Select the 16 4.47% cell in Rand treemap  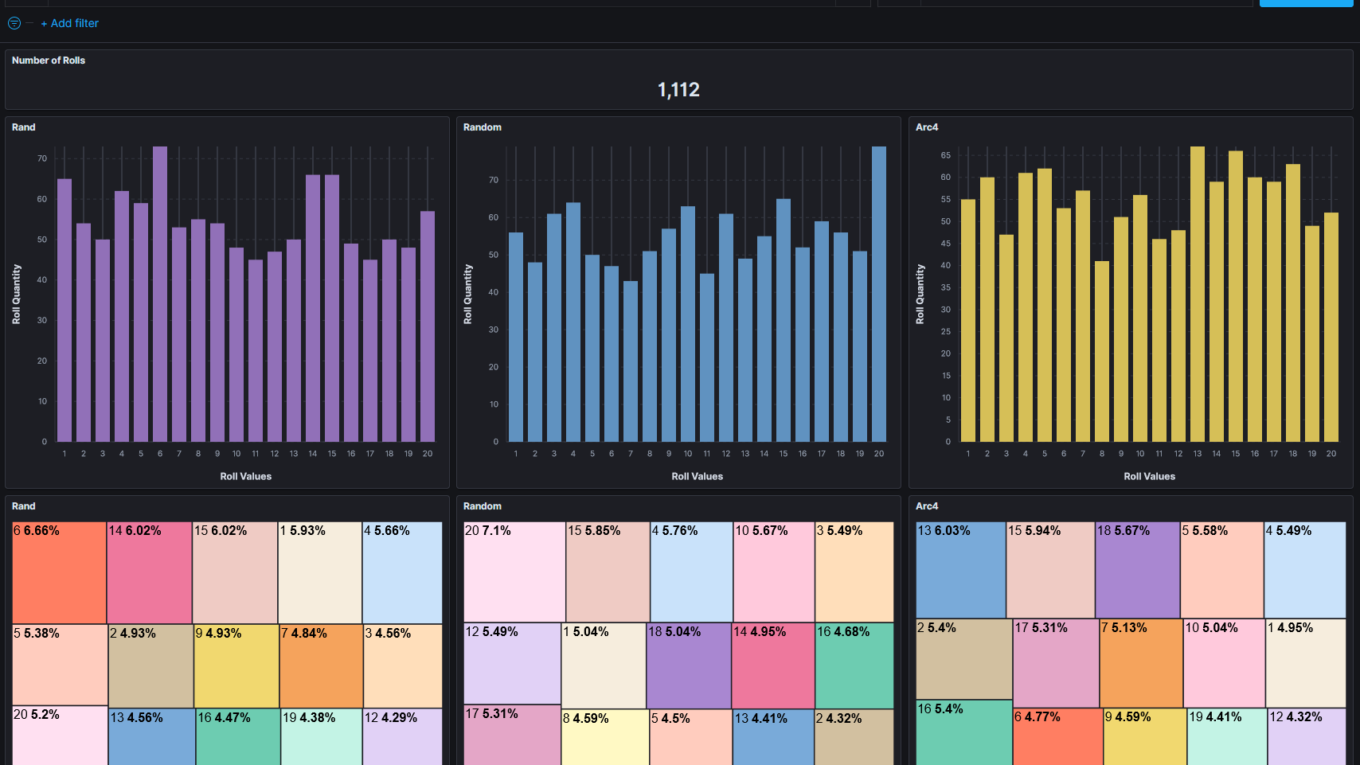(x=238, y=737)
